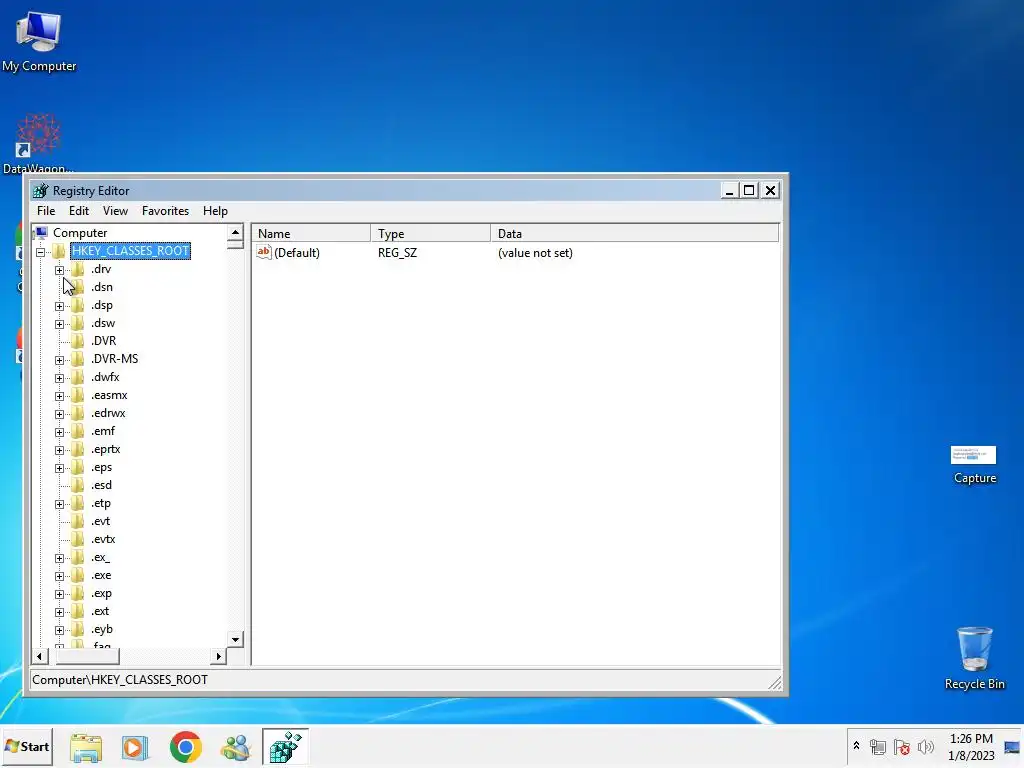Screen dimensions: 1024x768
Task: Expand the .edrwx key
Action: 59,414
